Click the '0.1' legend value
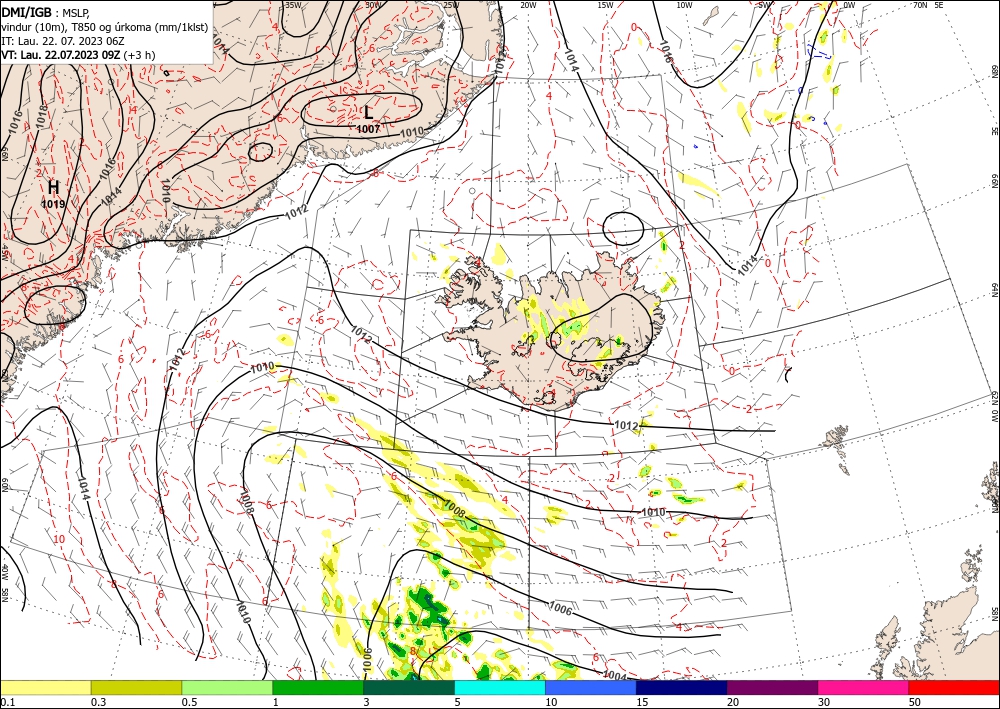The width and height of the screenshot is (1000, 709). click(x=6, y=701)
